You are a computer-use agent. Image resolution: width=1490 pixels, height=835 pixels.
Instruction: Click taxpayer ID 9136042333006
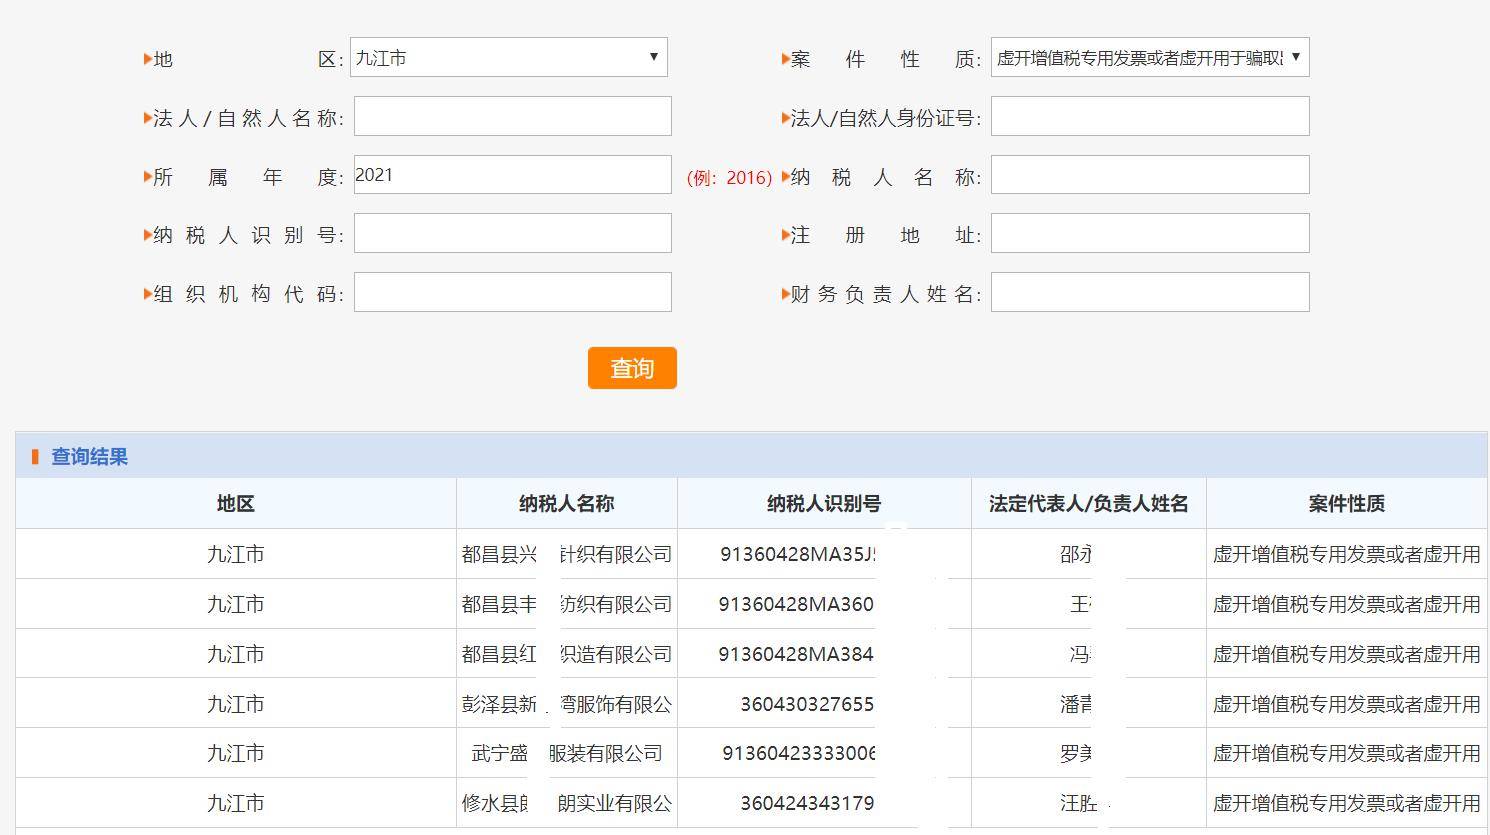(800, 753)
